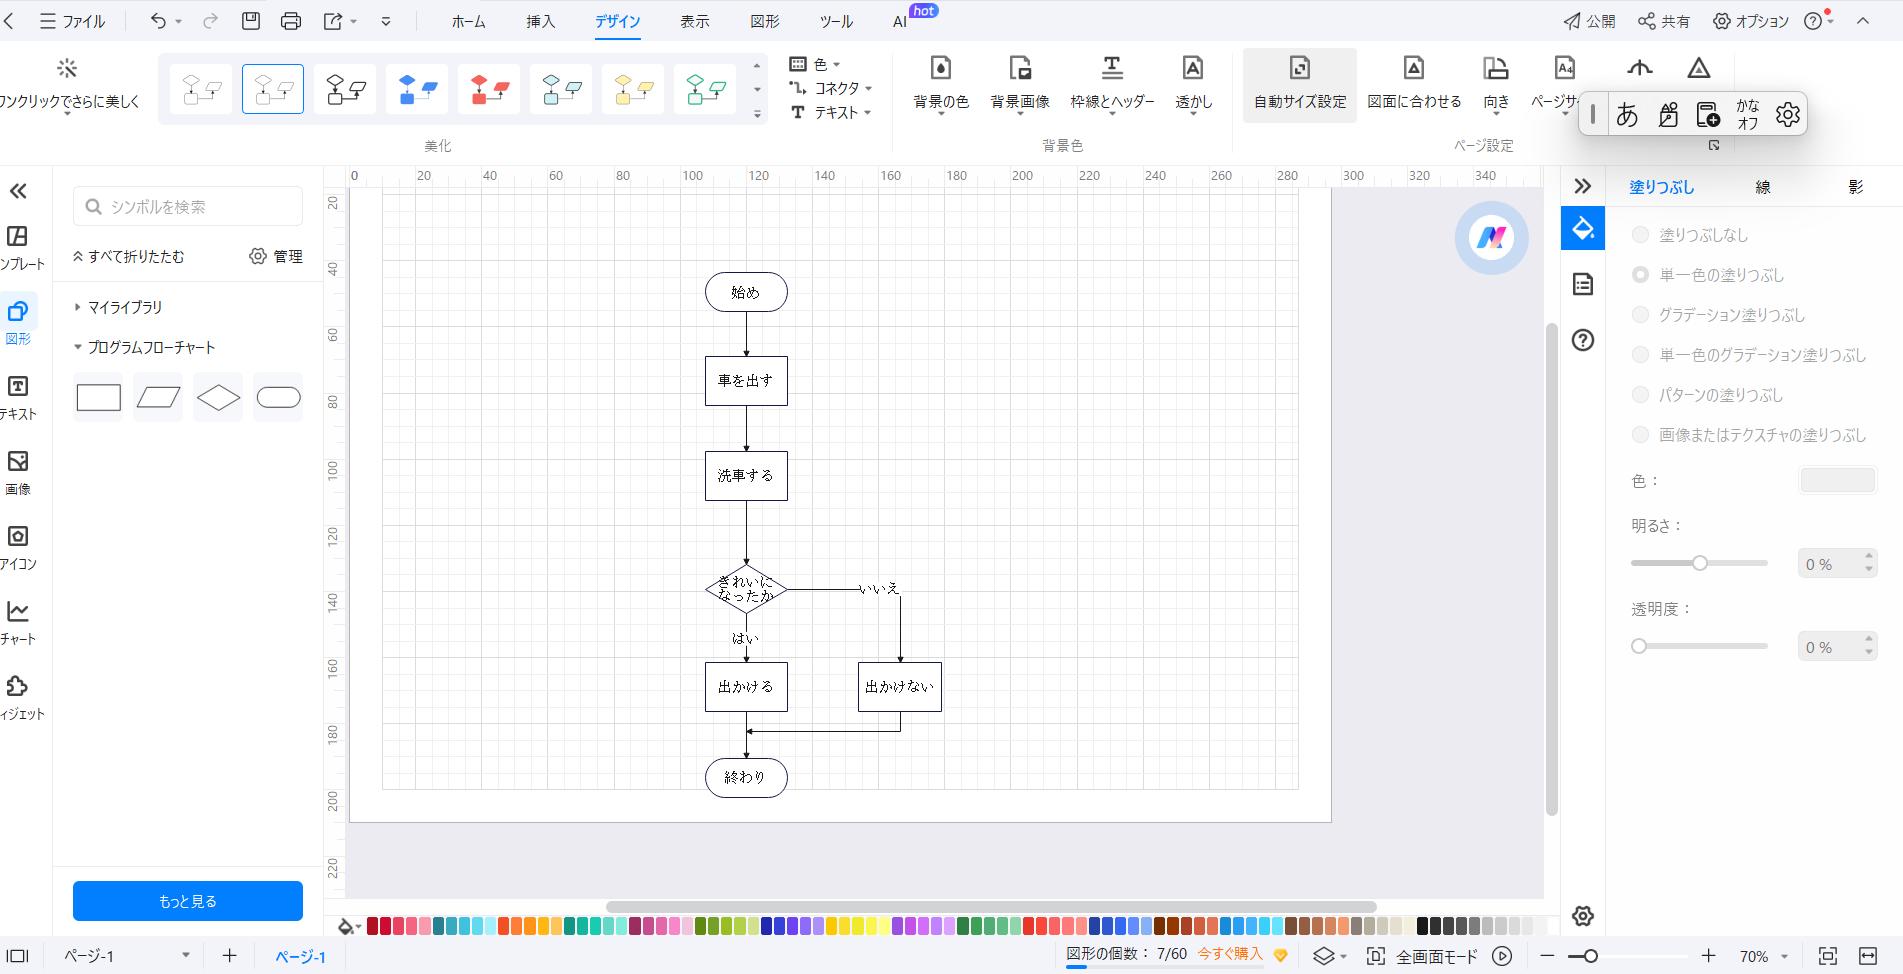
Task: Open the ウィジェット widget sidebar panel
Action: click(x=18, y=698)
